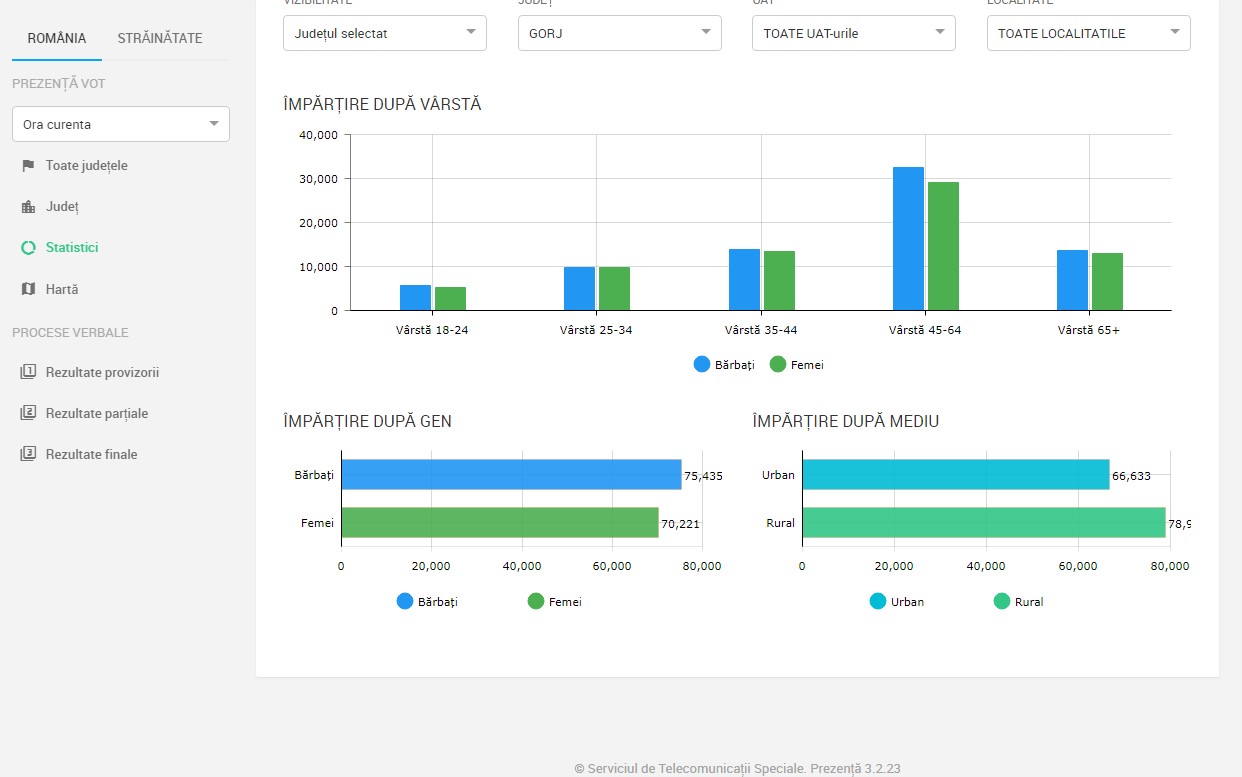Click the Rezultate finale document icon

28,454
